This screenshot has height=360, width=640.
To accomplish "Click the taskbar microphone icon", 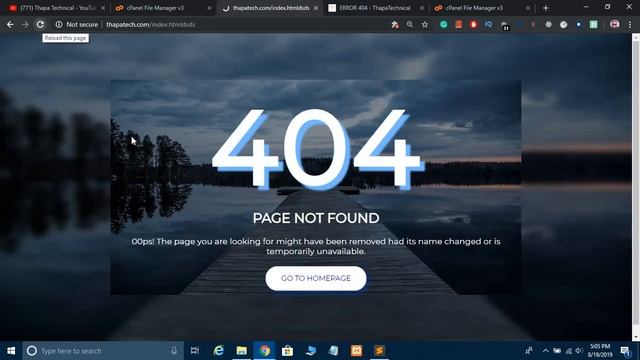I will coord(174,351).
